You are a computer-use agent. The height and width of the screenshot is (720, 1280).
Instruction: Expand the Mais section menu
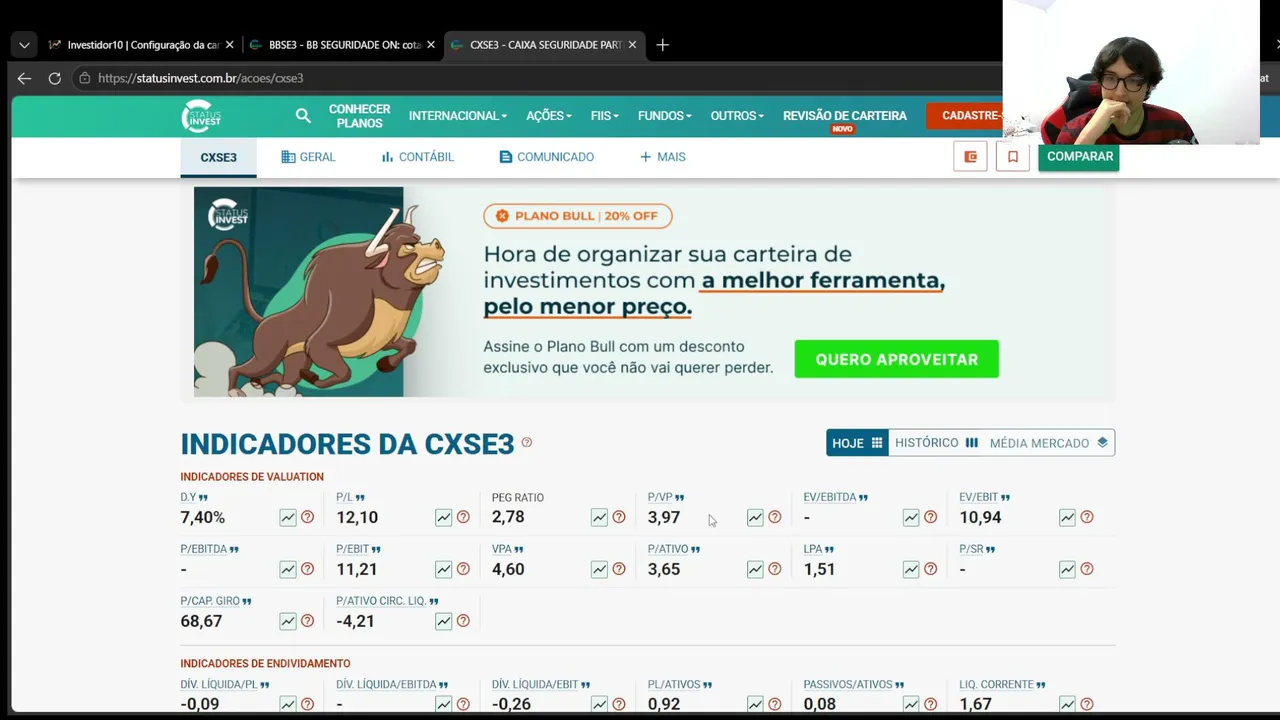(x=662, y=157)
